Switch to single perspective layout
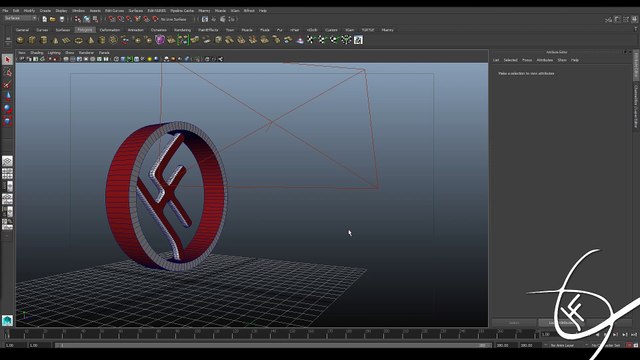The image size is (640, 360). click(x=7, y=161)
